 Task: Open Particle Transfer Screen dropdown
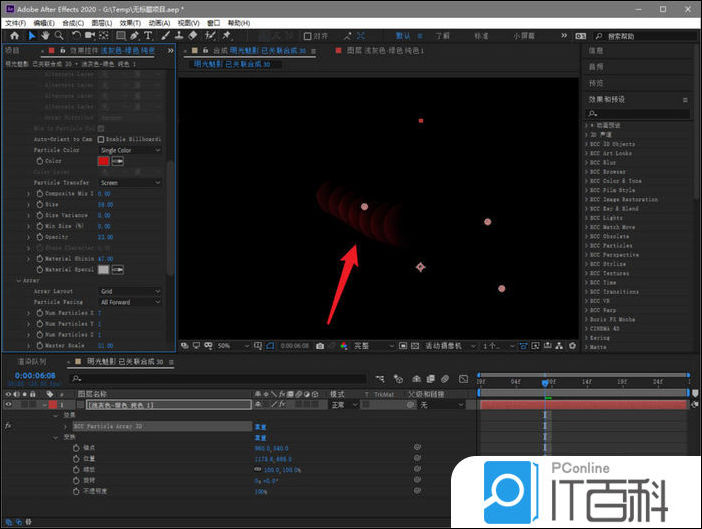(x=129, y=183)
